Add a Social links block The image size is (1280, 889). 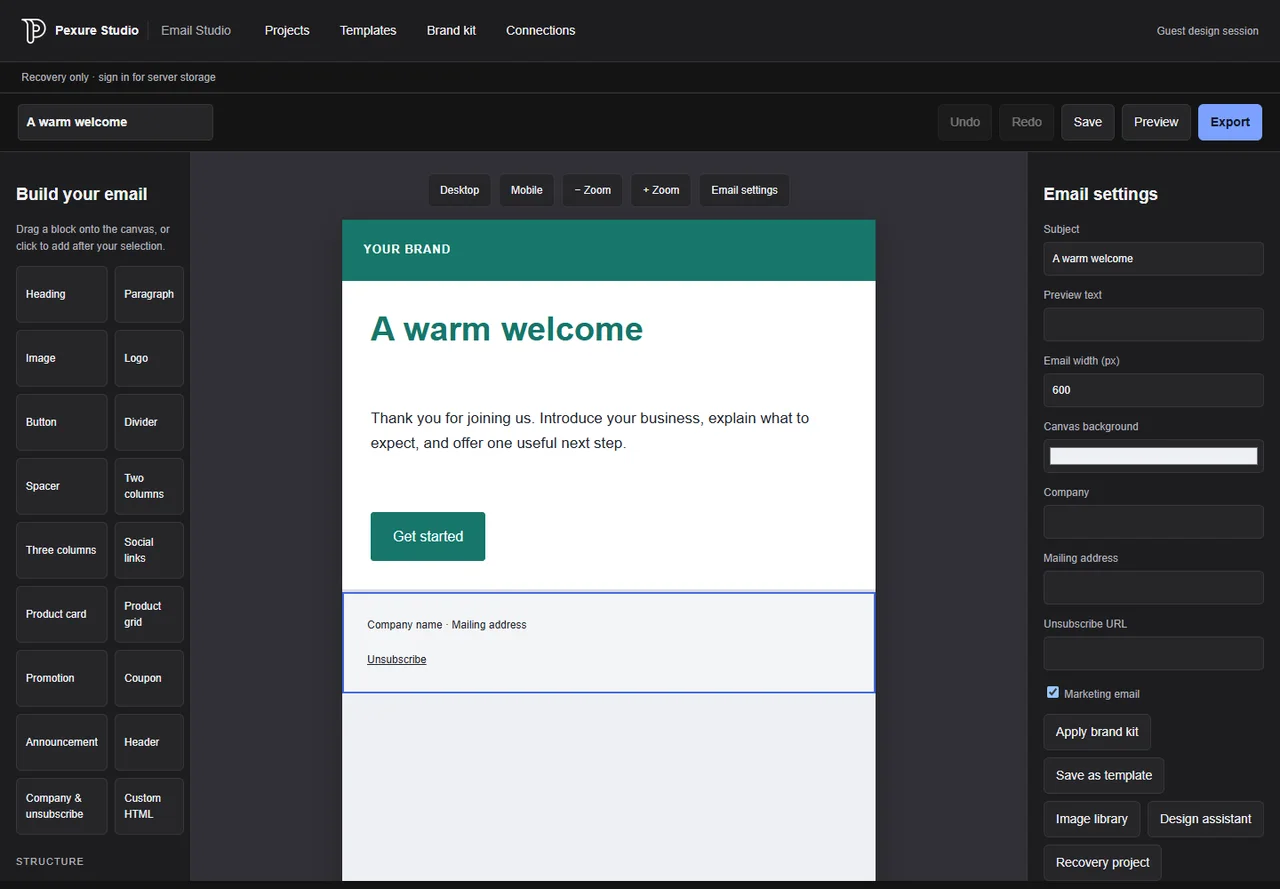point(149,550)
